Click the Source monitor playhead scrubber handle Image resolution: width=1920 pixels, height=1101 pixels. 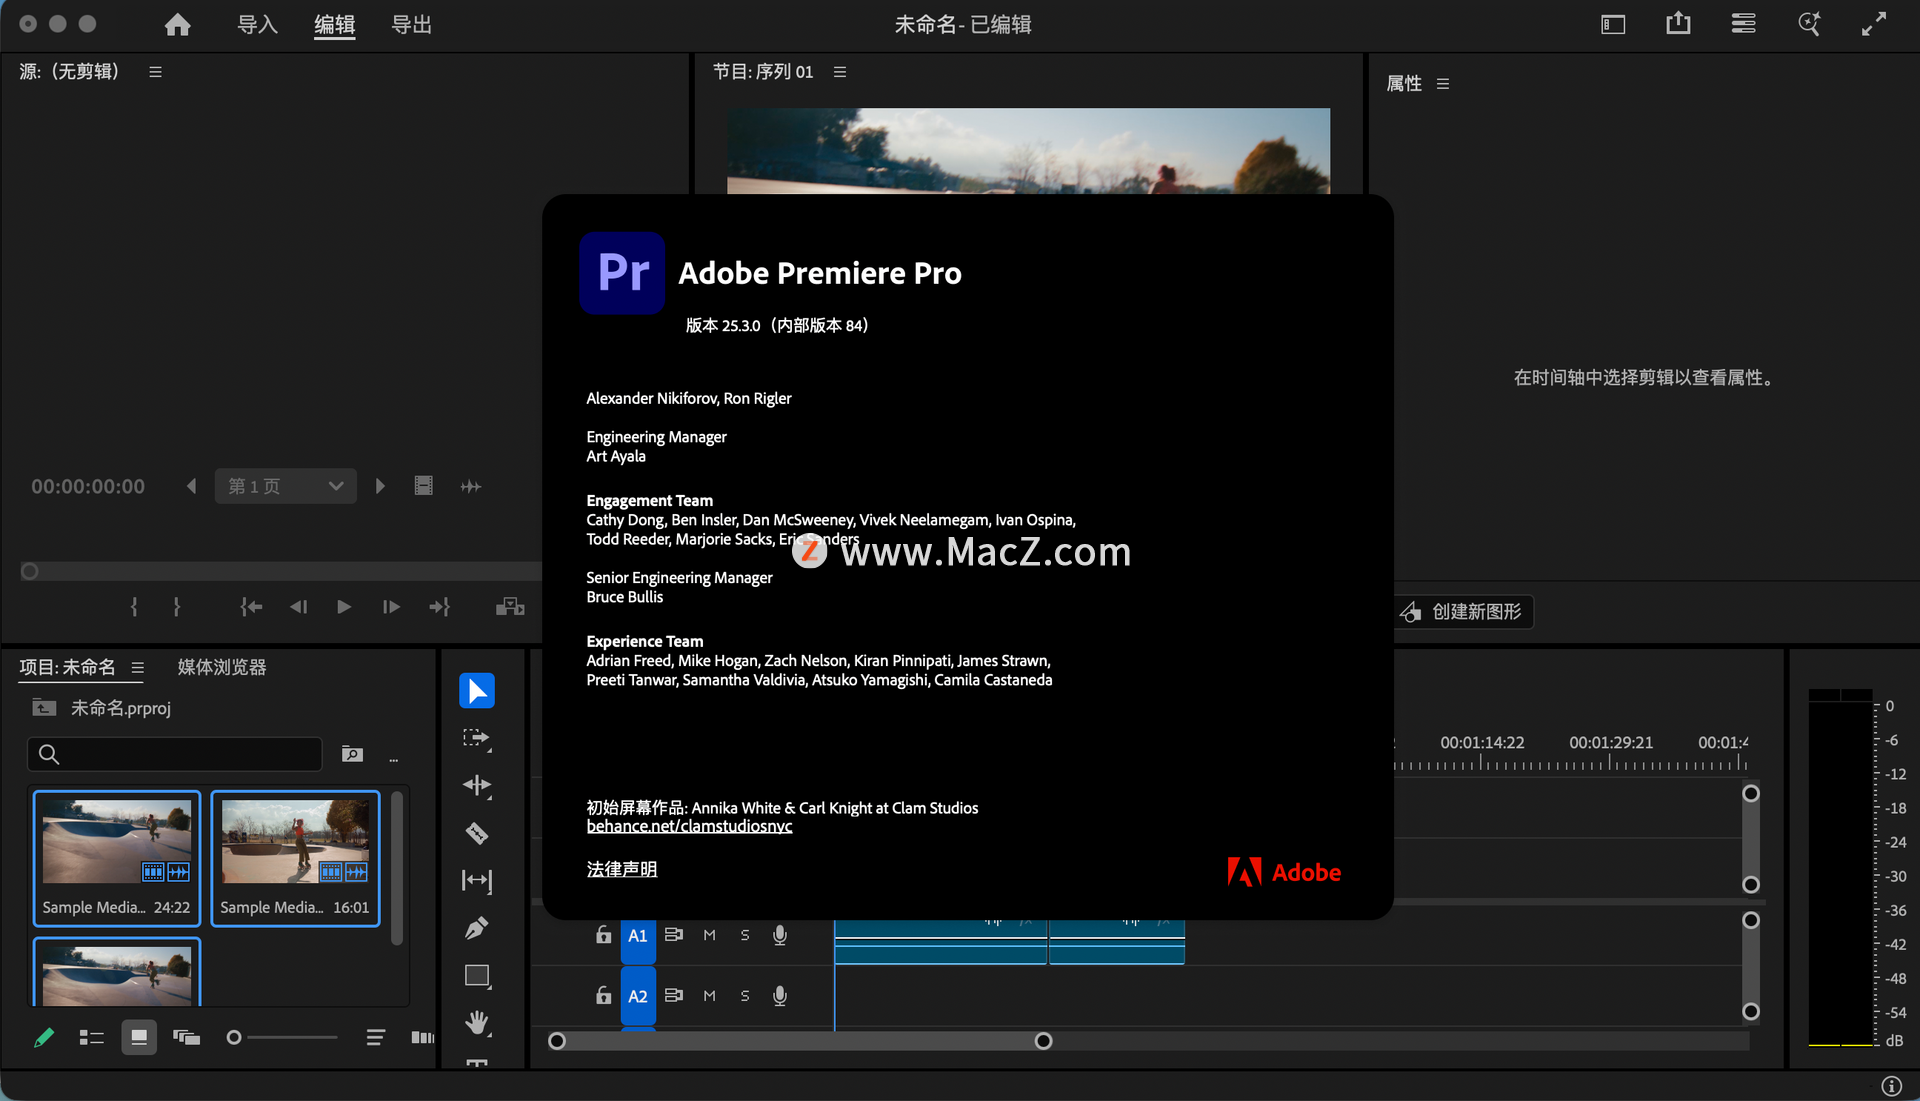[x=30, y=571]
